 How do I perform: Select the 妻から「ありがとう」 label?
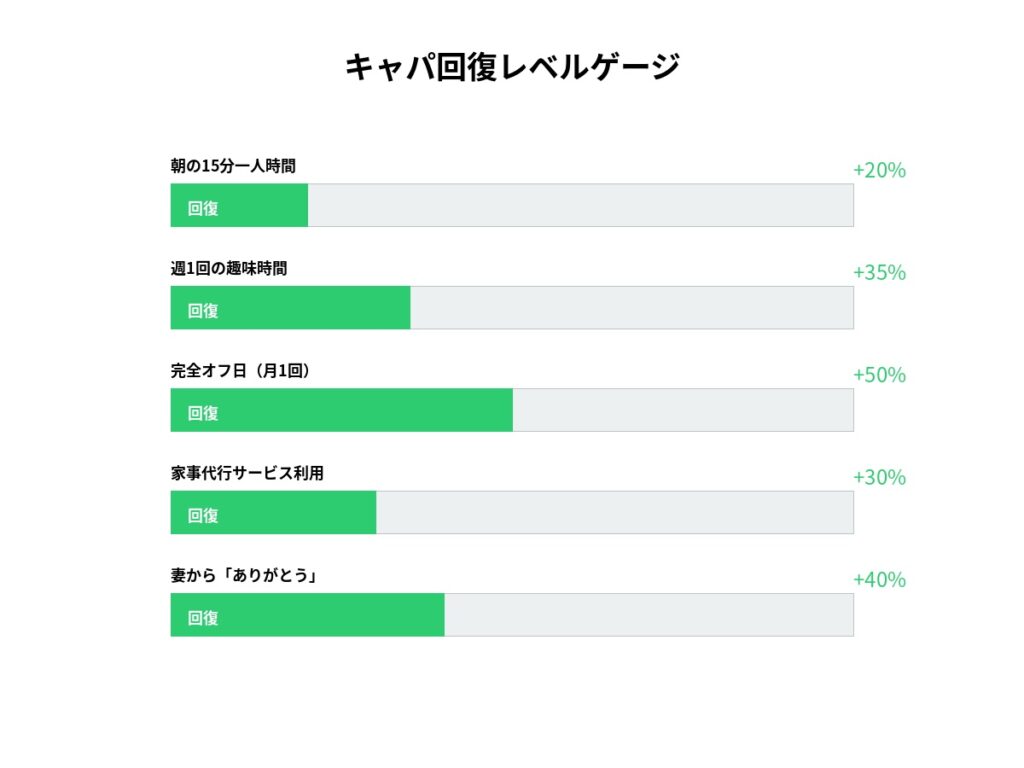tap(244, 576)
